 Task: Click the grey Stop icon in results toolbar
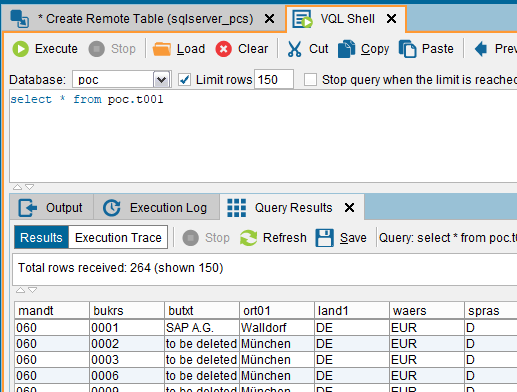[191, 238]
